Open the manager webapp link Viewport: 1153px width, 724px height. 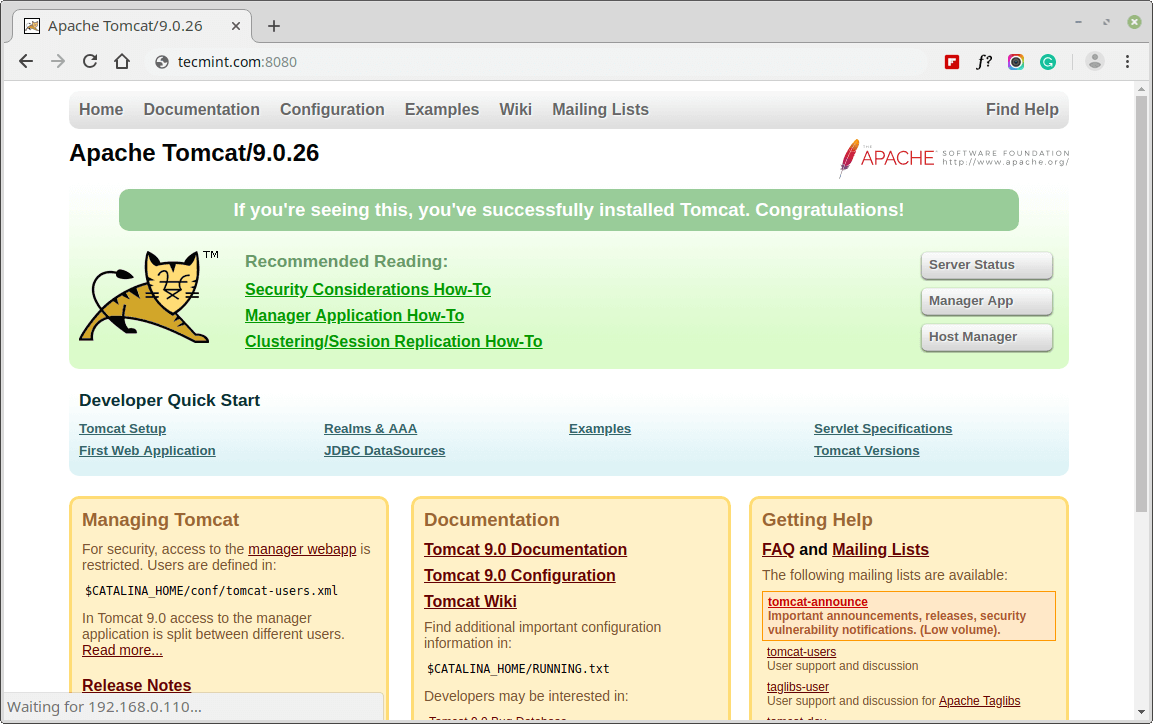coord(302,549)
